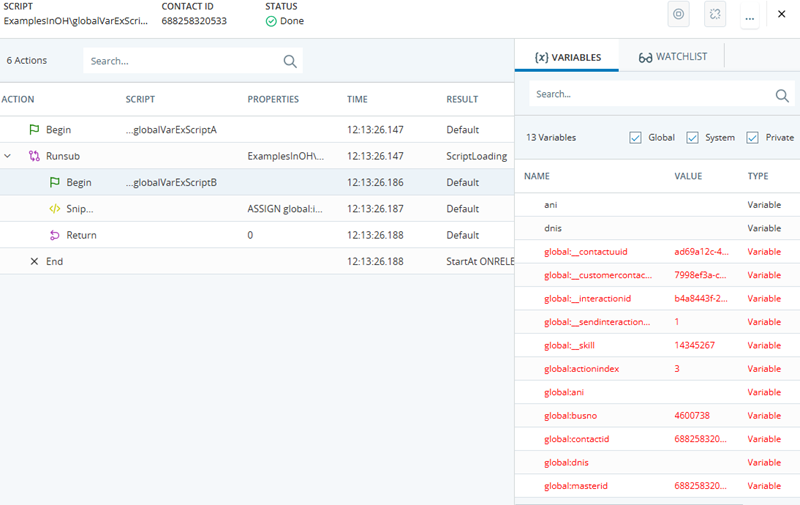
Task: Click the target icon in top toolbar
Action: [679, 14]
